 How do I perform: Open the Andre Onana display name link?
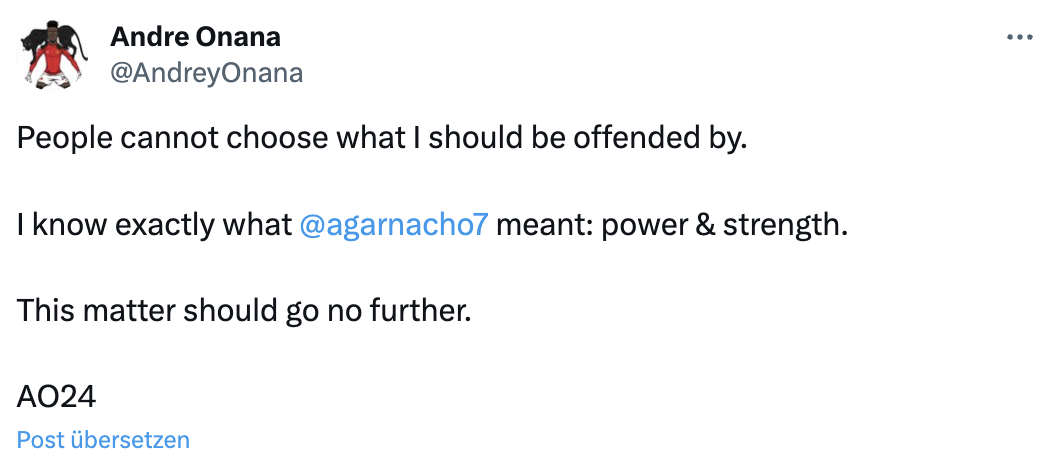pos(195,37)
